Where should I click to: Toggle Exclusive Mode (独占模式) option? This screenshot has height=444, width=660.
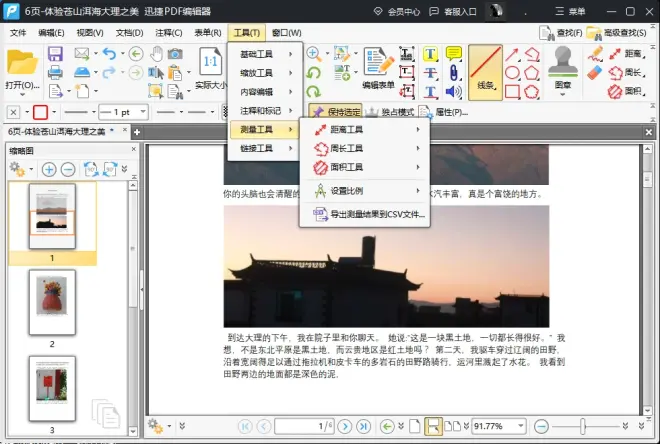click(x=394, y=112)
